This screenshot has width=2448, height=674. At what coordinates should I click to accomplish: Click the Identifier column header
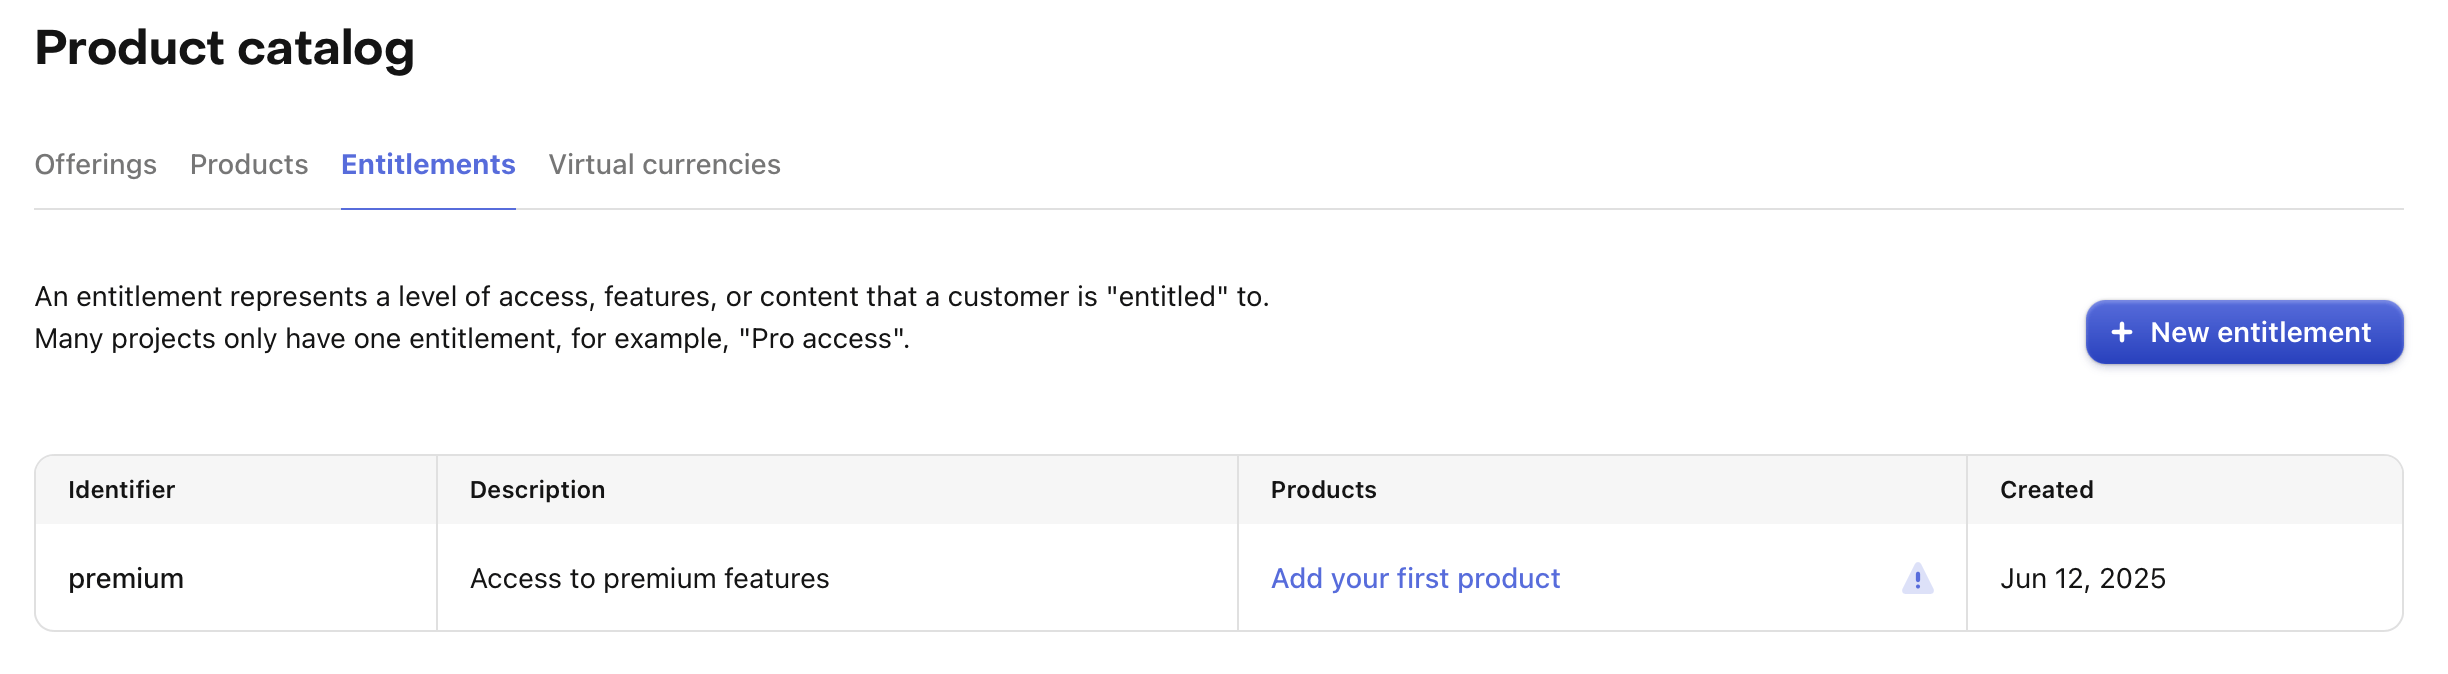pyautogui.click(x=121, y=489)
